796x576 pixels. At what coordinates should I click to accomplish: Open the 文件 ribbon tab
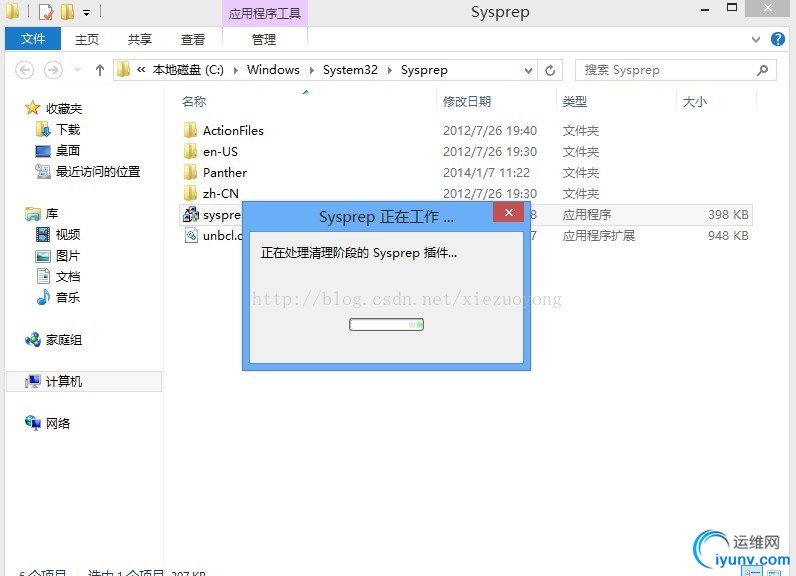[x=32, y=39]
